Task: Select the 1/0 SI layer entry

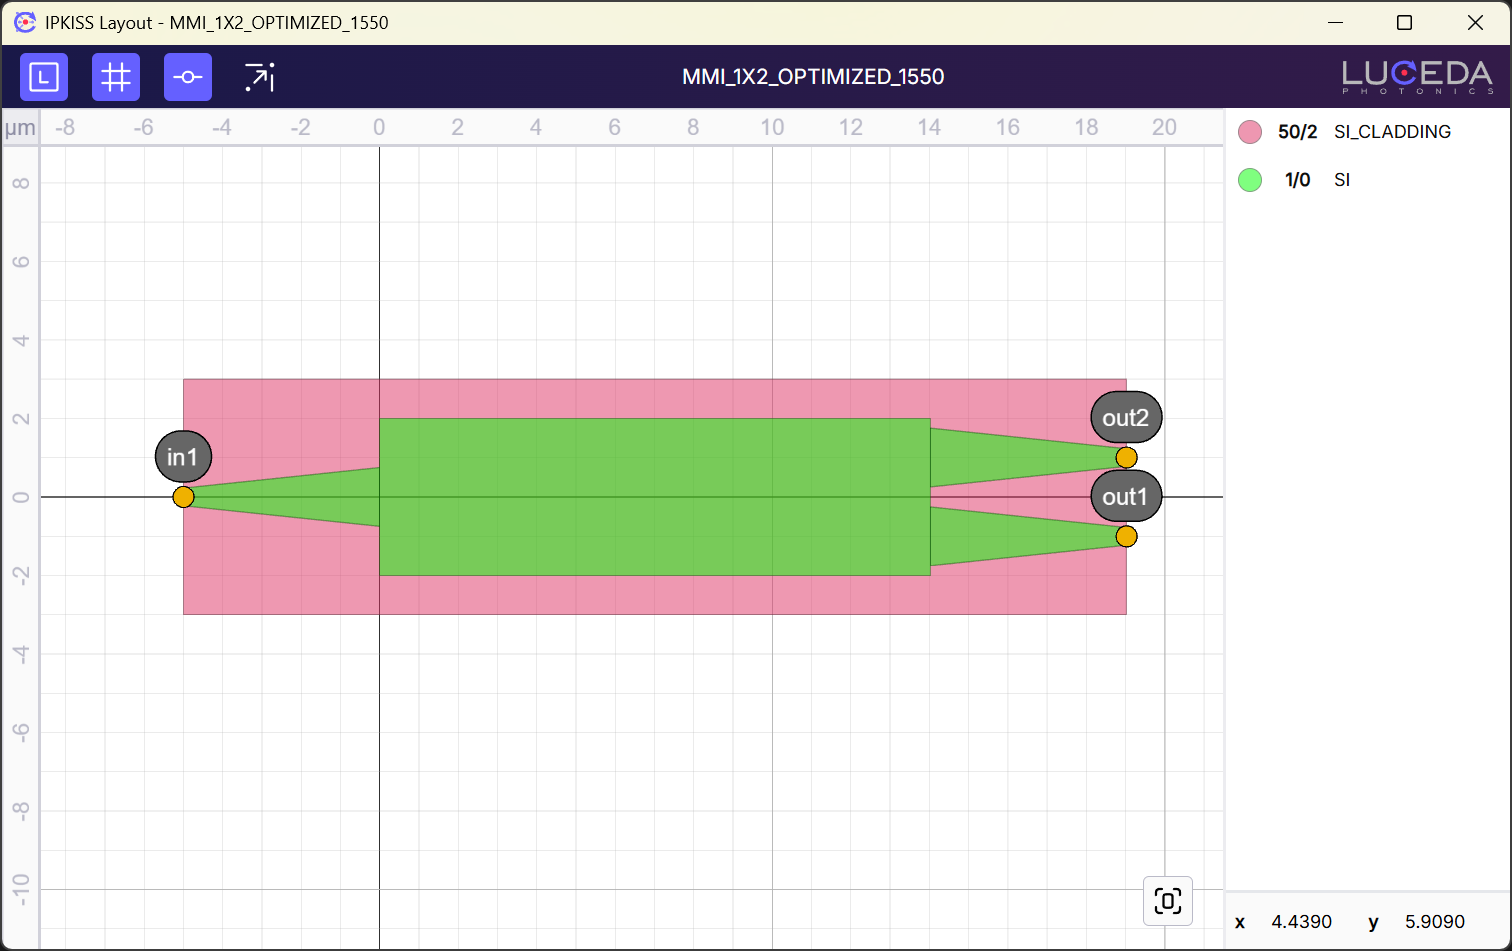Action: pos(1298,180)
